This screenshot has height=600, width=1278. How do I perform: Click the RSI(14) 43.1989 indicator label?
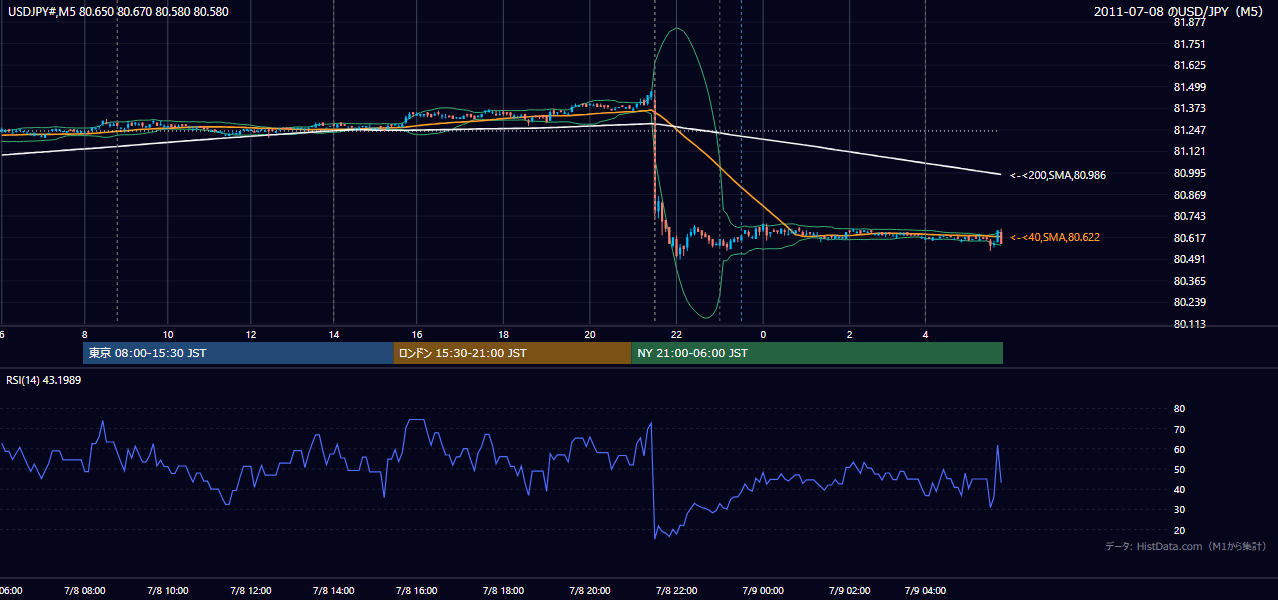coord(43,379)
